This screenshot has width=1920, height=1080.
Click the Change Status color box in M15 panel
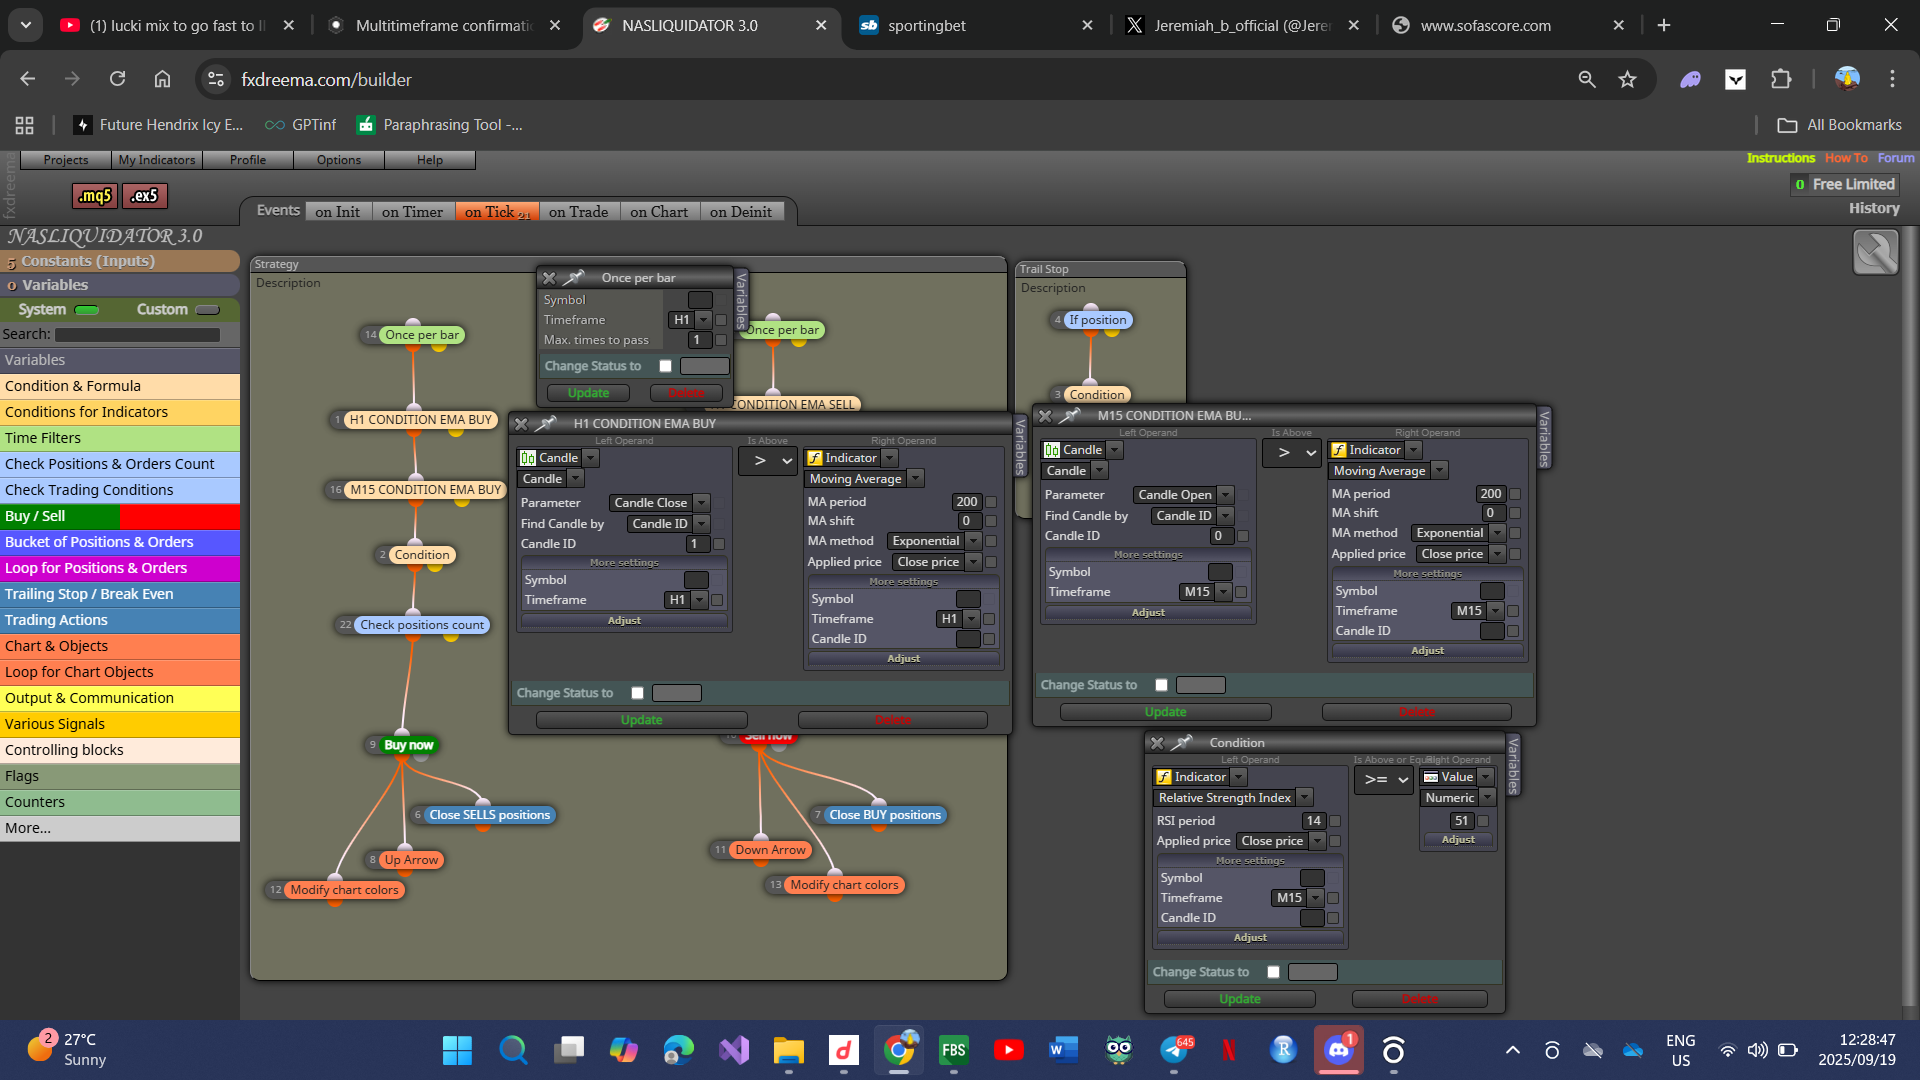point(1200,685)
